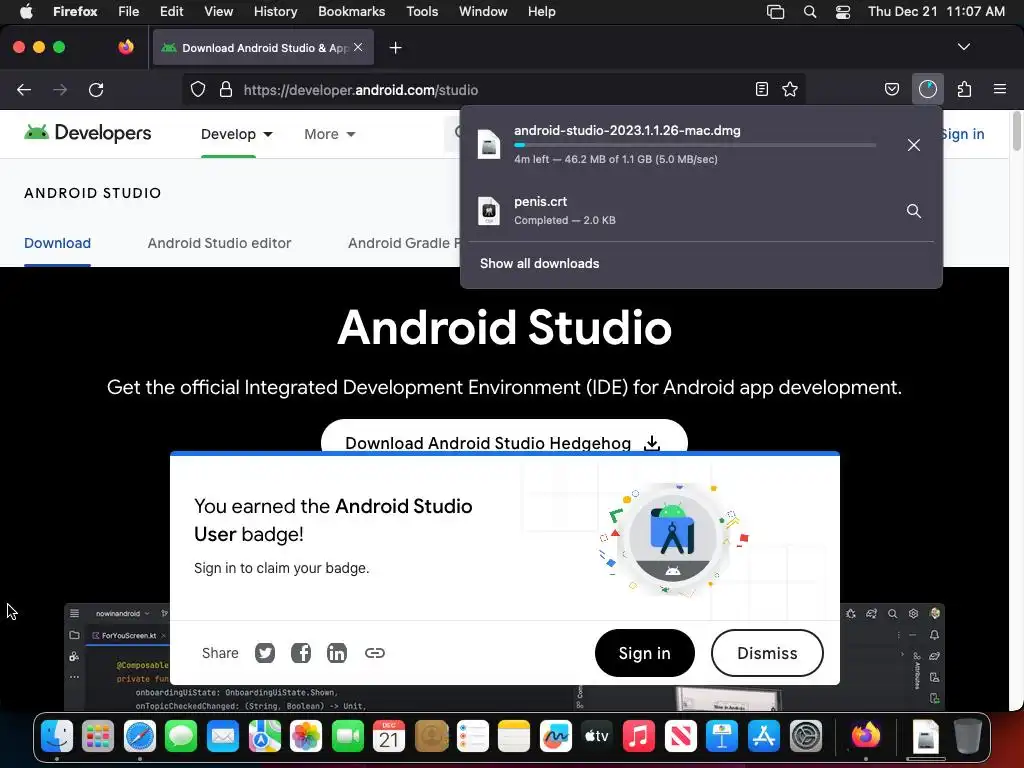Share badge on LinkedIn icon

[x=336, y=653]
